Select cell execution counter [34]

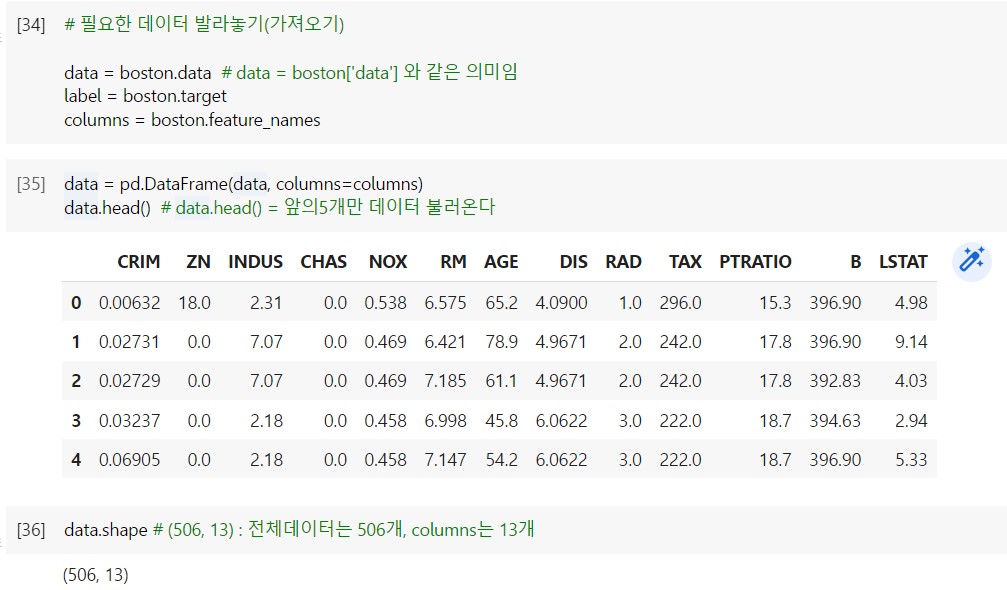(x=31, y=25)
